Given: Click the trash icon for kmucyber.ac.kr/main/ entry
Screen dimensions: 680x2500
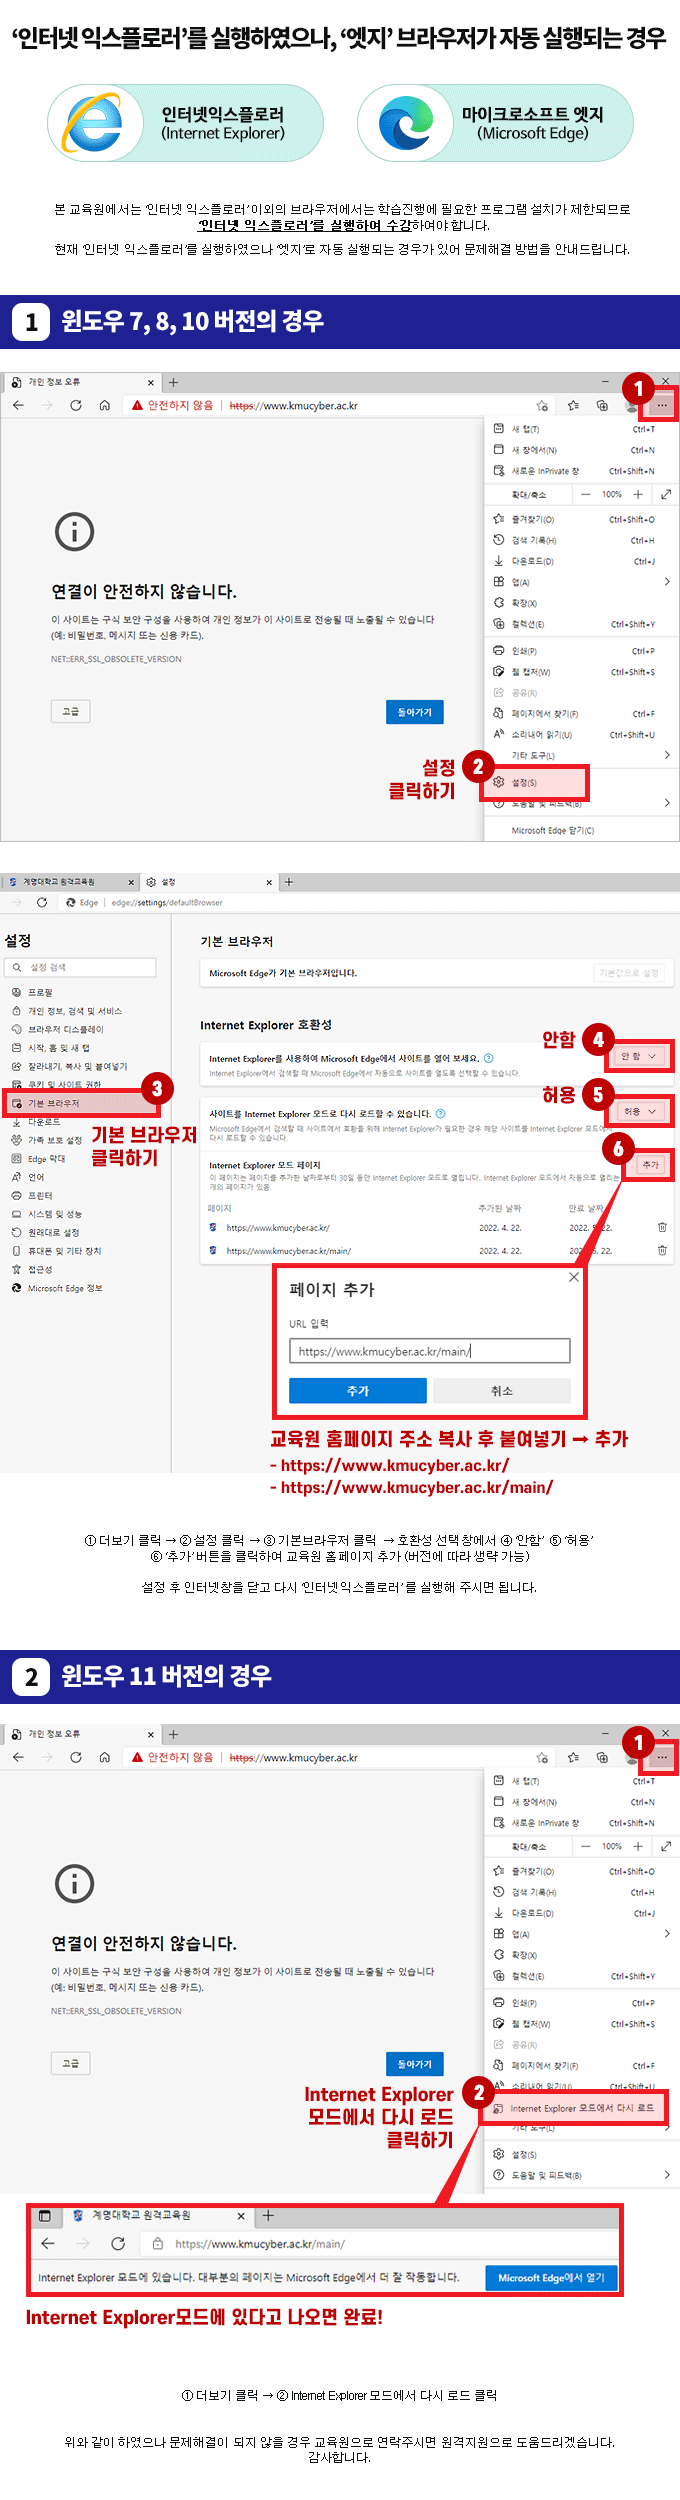Looking at the screenshot, I should [x=662, y=1250].
